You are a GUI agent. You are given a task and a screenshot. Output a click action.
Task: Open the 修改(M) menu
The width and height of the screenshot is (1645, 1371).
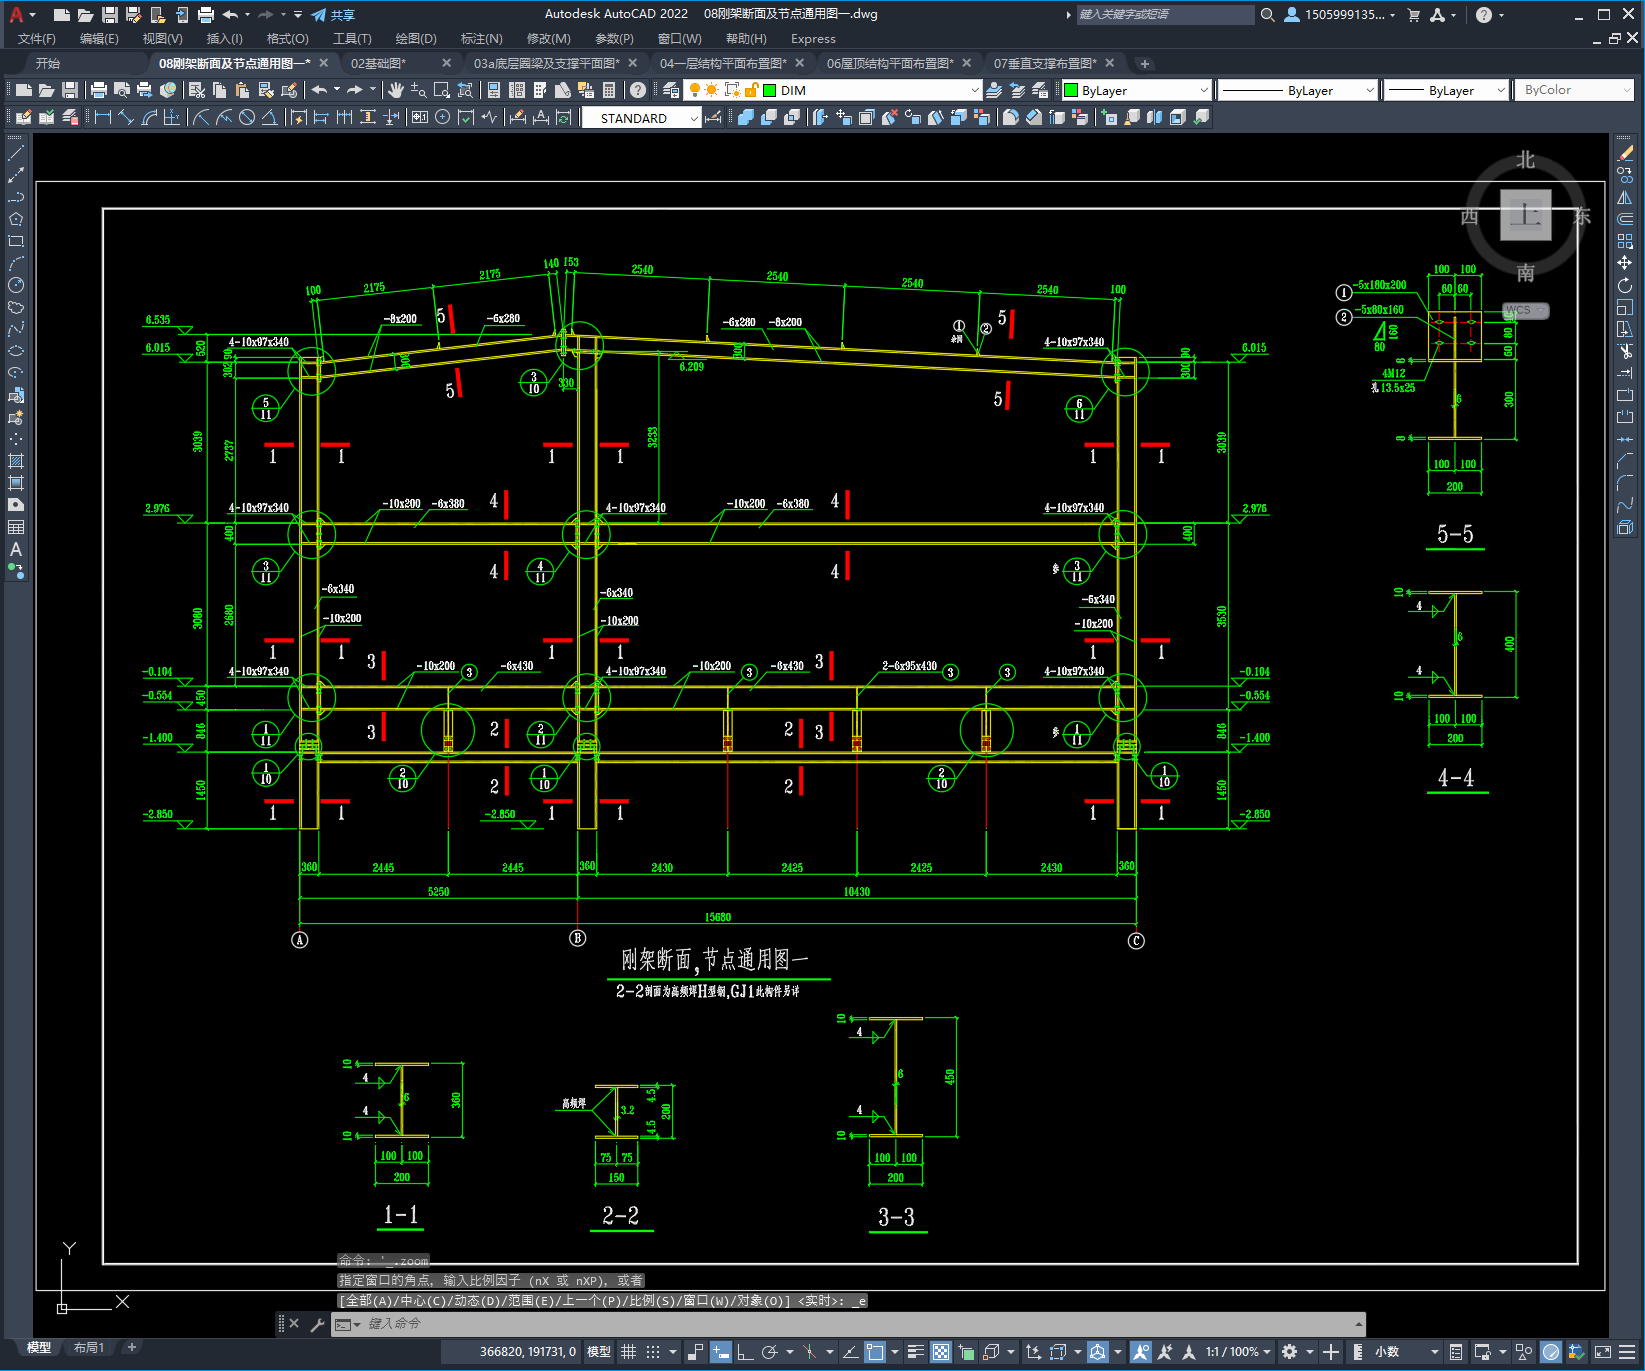tap(548, 39)
